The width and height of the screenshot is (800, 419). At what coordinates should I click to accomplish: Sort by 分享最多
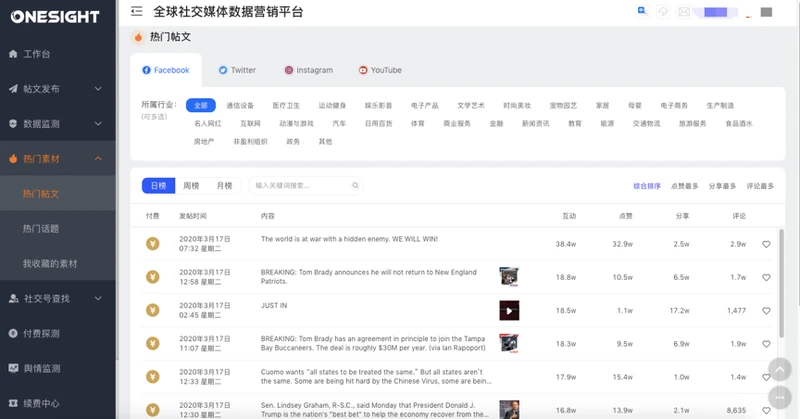[722, 186]
